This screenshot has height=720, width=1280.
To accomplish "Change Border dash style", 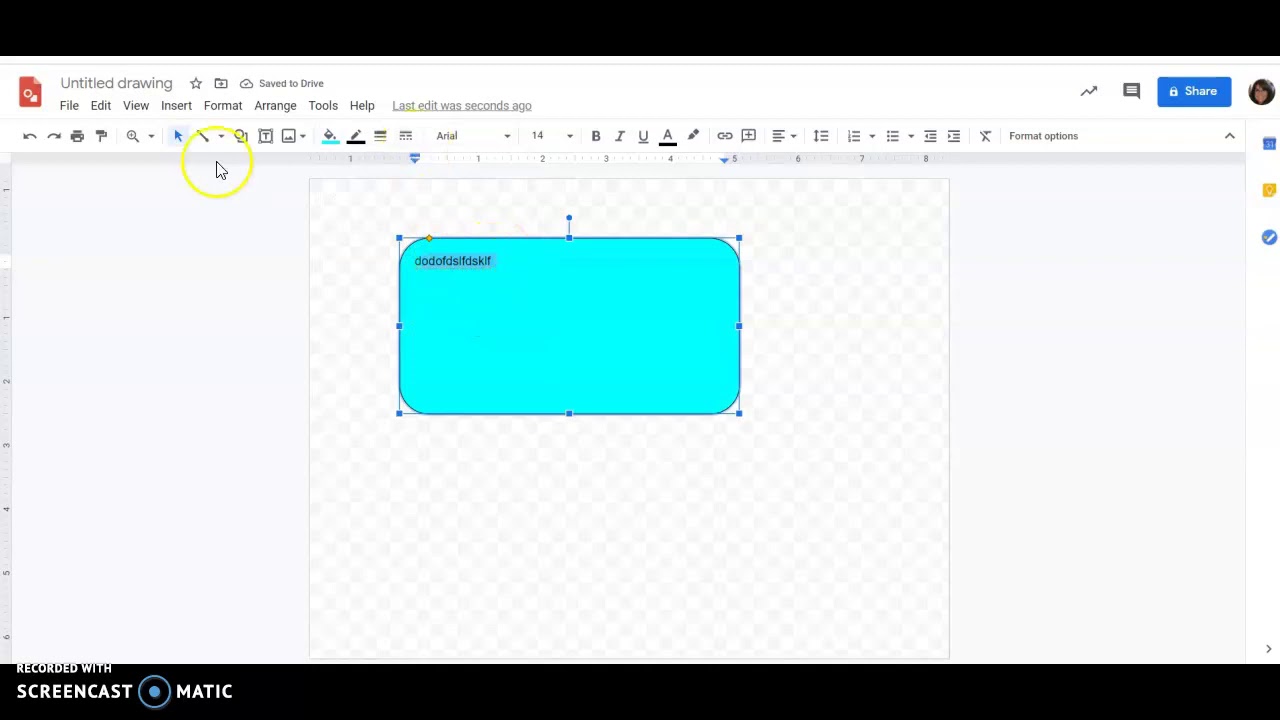I will [405, 136].
